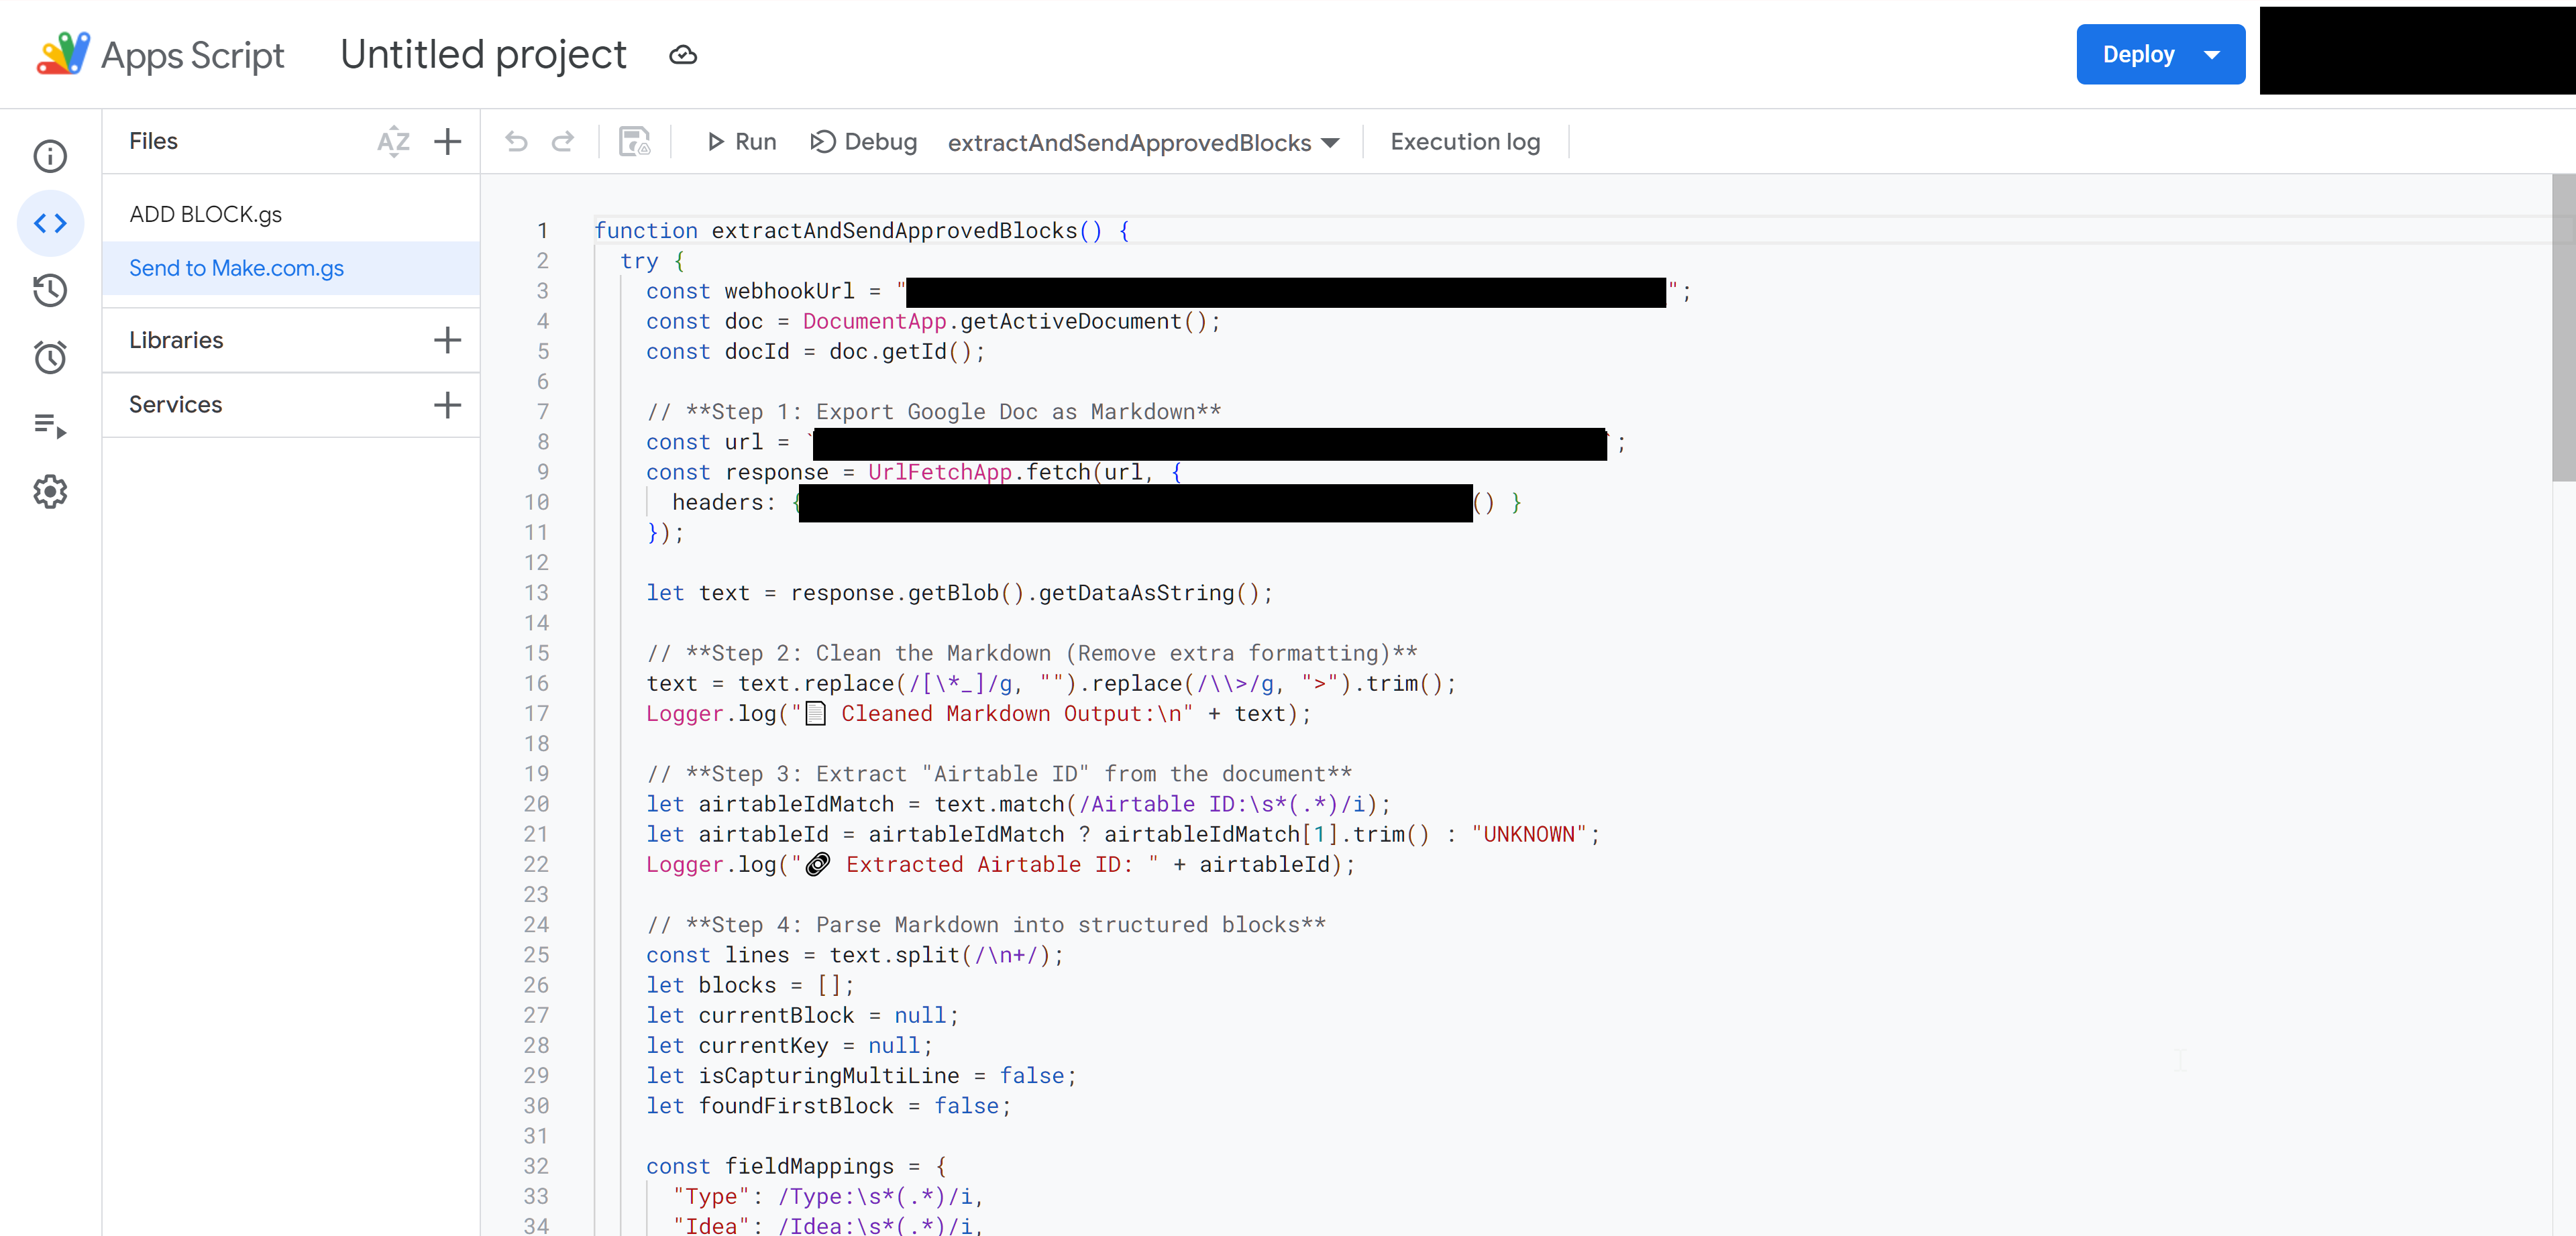
Task: Click the undo arrow in toolbar
Action: [516, 142]
